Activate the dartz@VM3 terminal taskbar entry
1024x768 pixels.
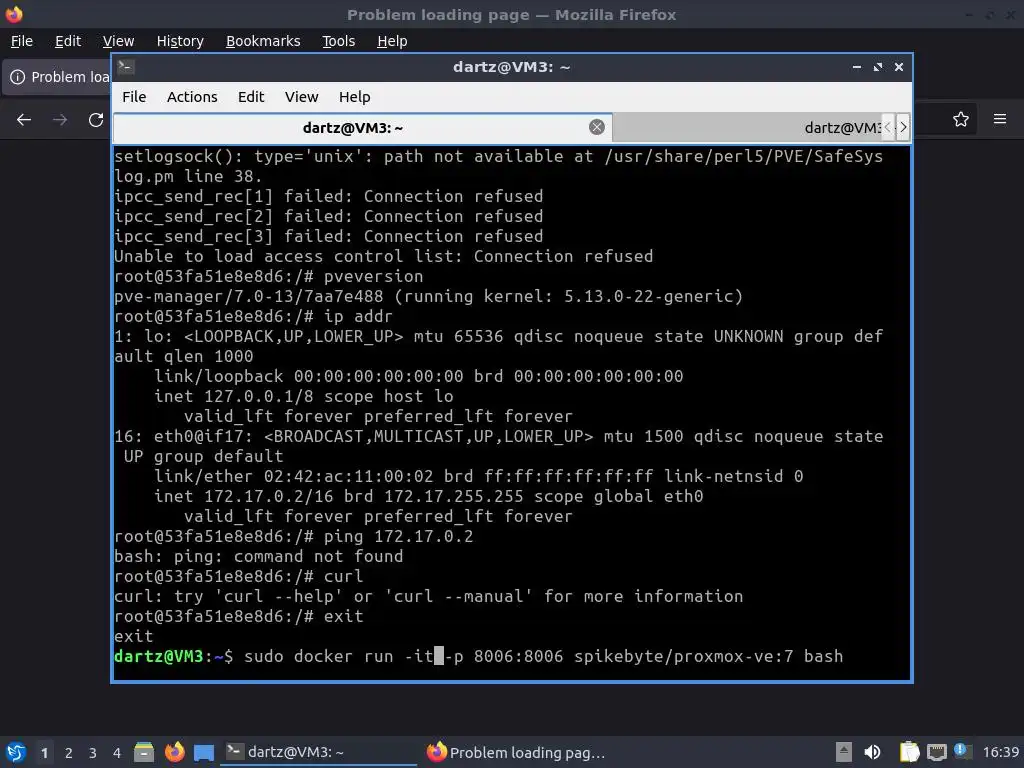click(x=318, y=752)
